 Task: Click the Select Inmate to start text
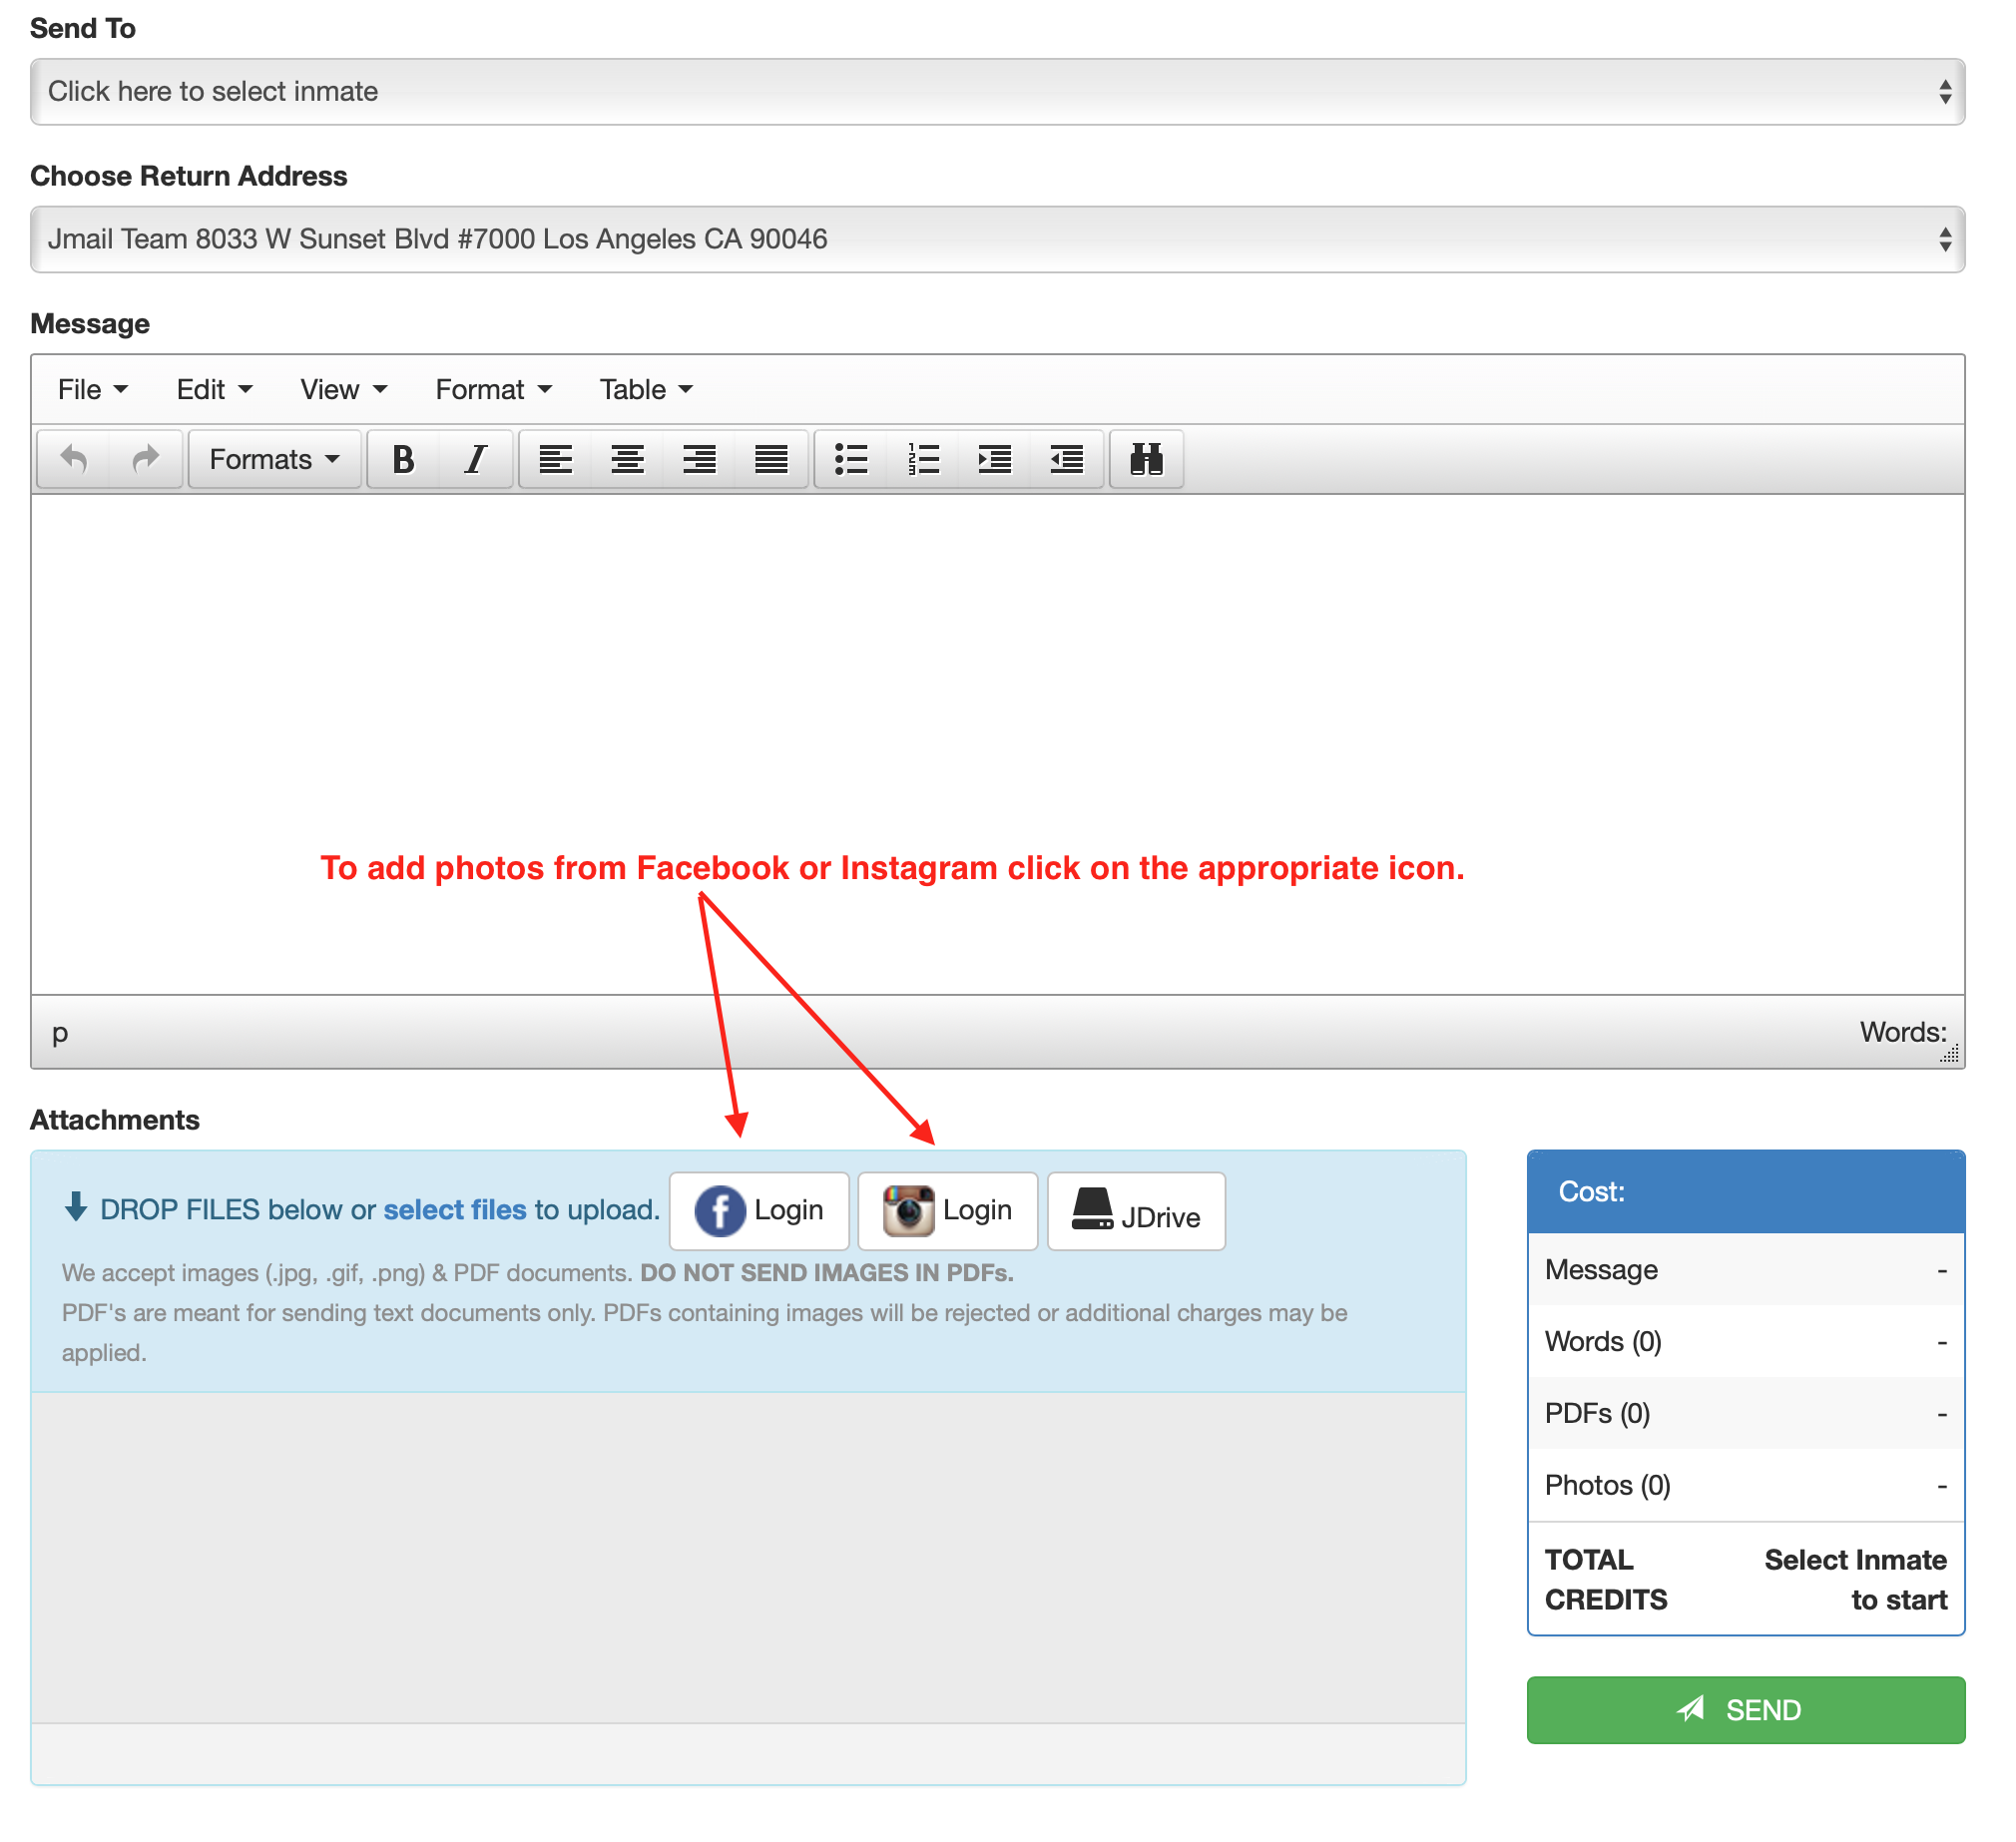click(1857, 1581)
